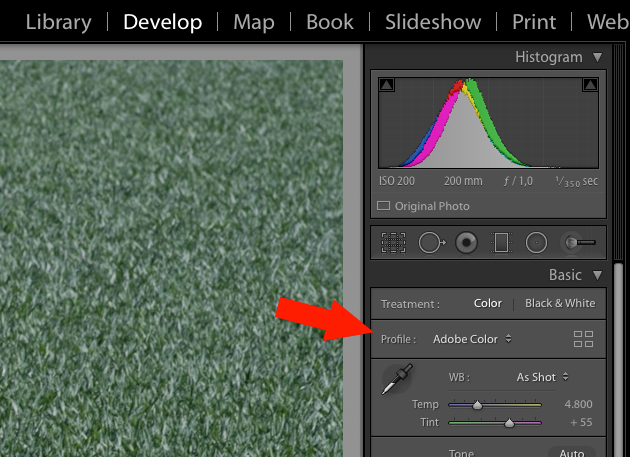This screenshot has height=457, width=630.
Task: Click the grass photo preview
Action: 171,258
